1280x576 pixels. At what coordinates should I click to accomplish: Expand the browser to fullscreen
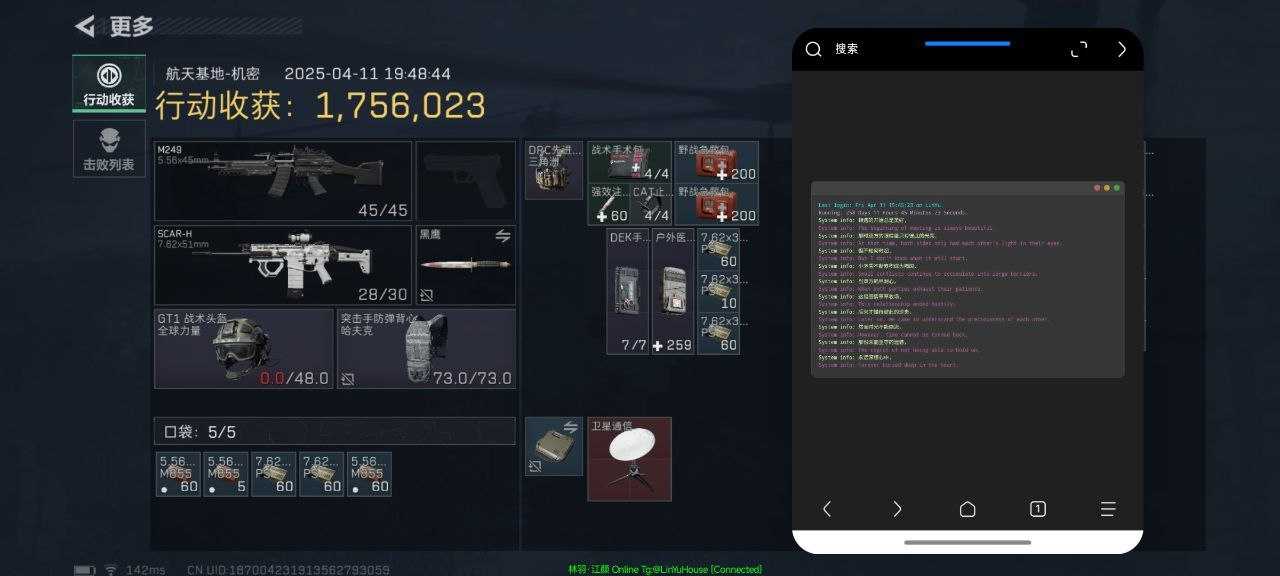click(1079, 49)
